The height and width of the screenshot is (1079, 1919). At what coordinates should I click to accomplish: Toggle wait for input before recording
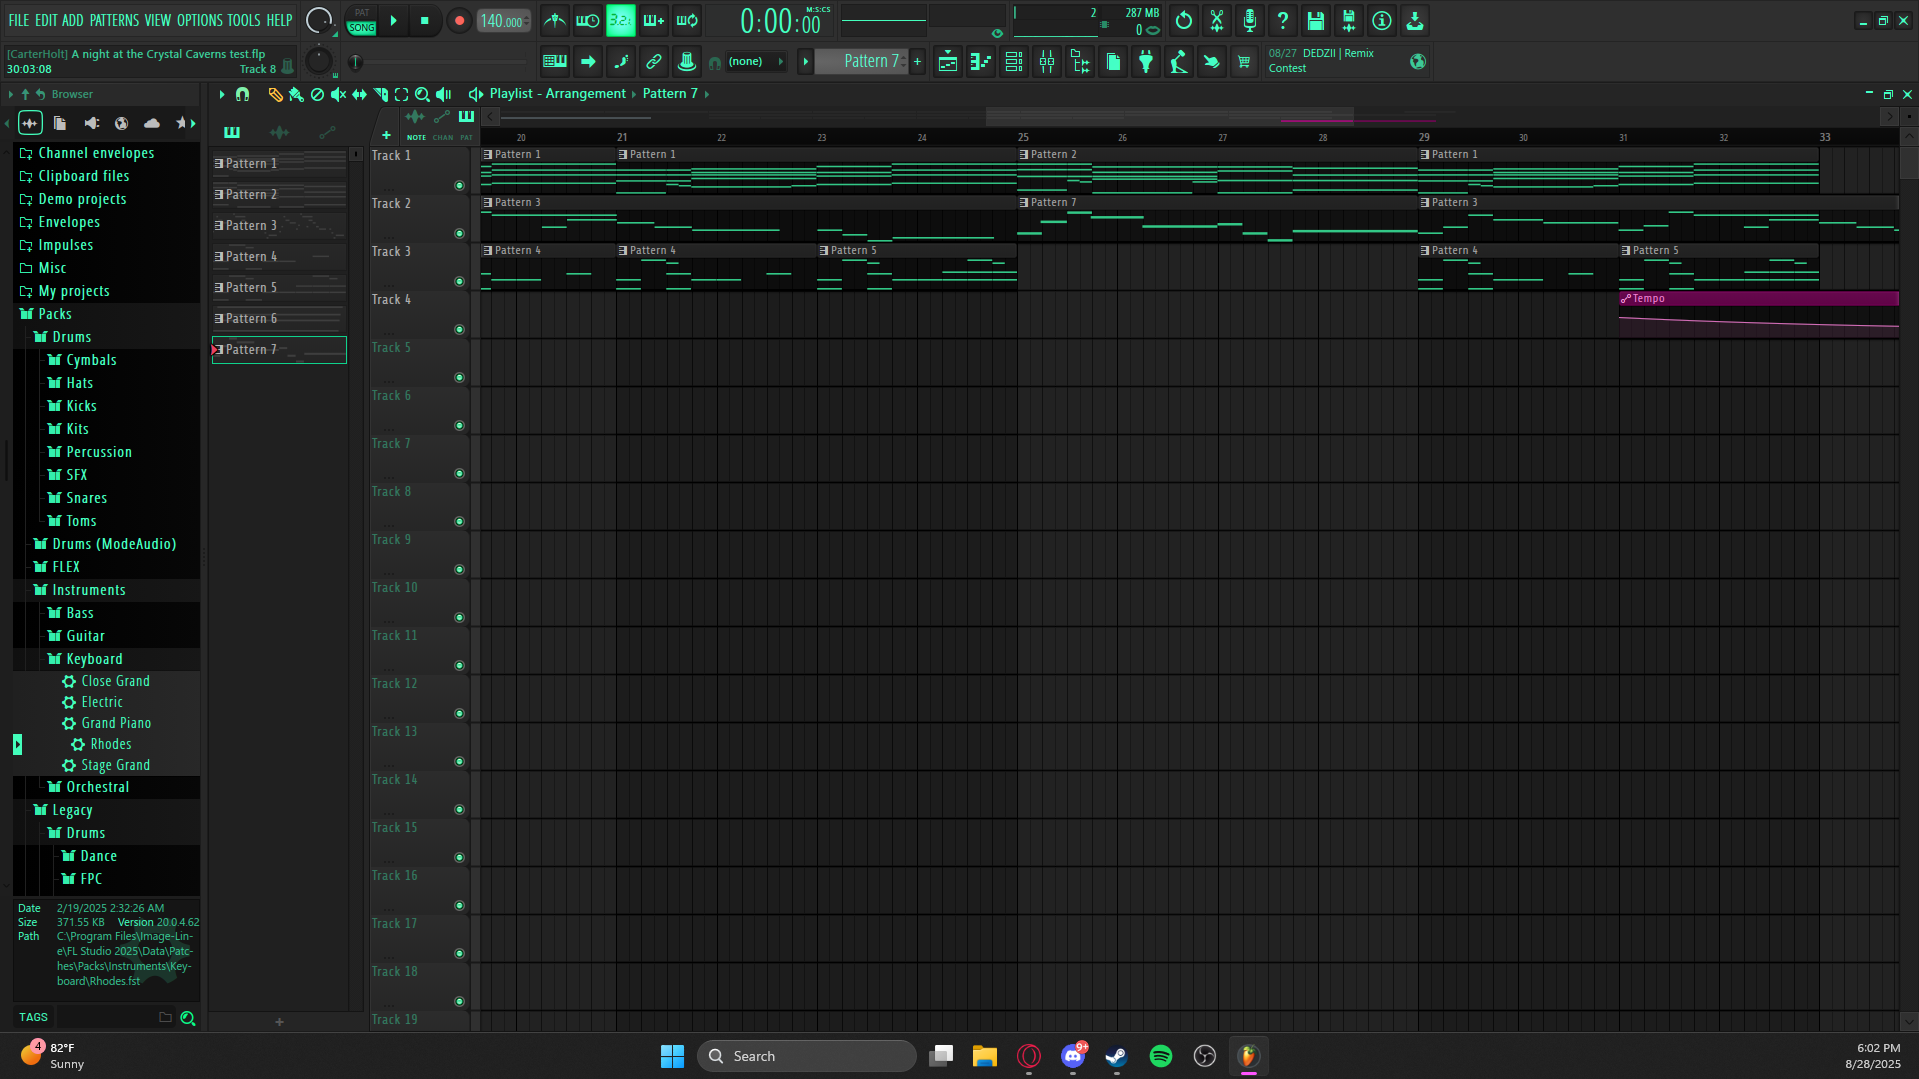(x=588, y=20)
